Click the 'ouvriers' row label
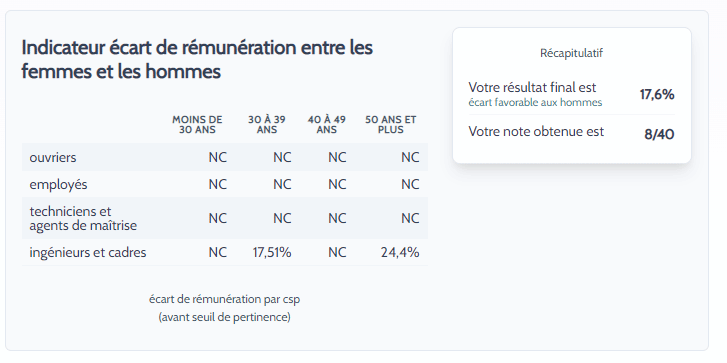 (x=53, y=158)
